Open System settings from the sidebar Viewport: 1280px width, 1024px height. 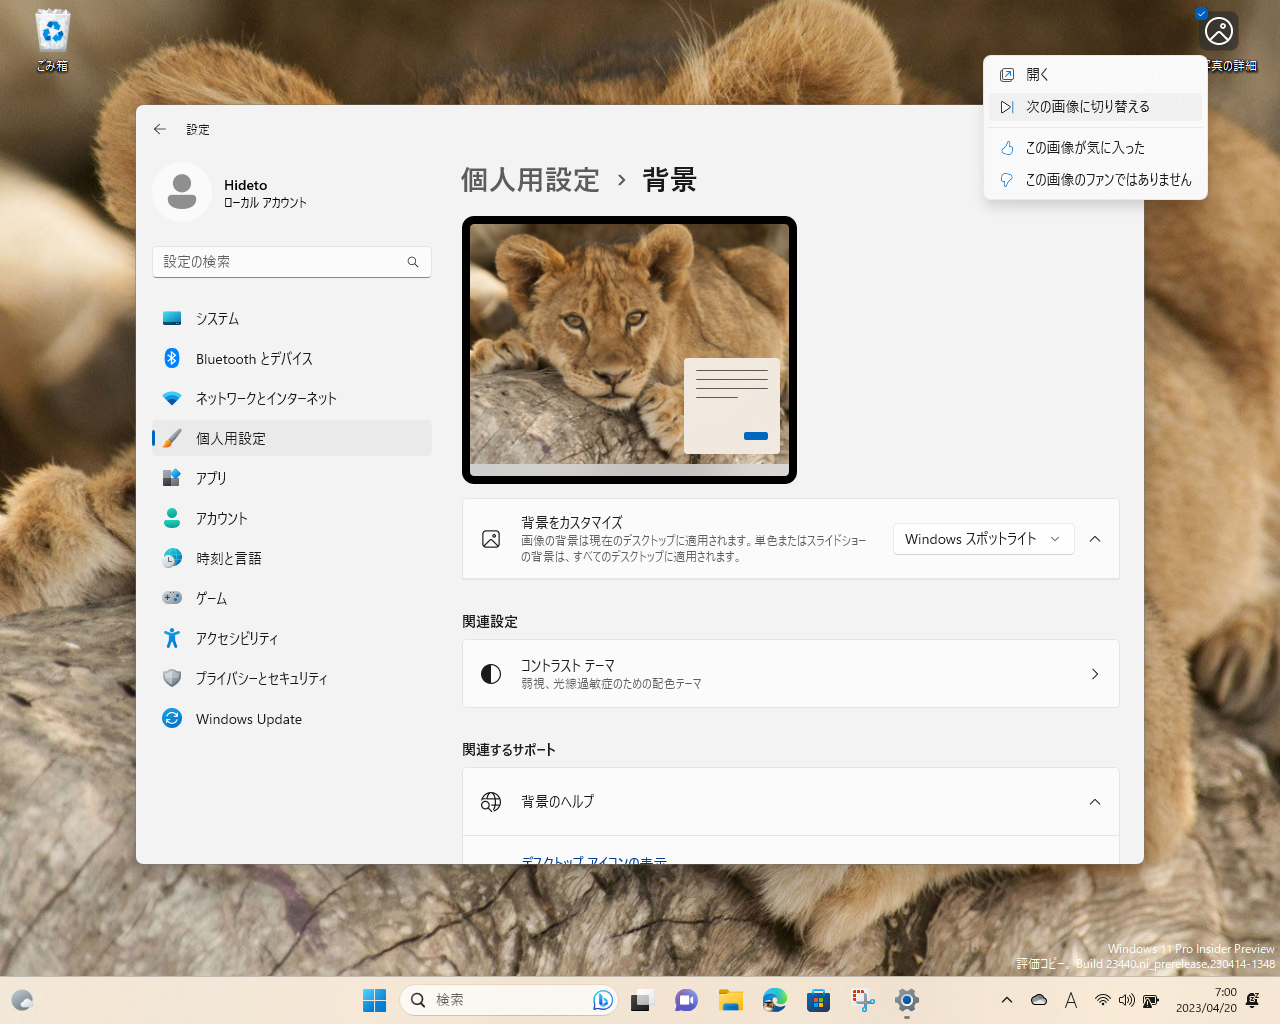218,318
